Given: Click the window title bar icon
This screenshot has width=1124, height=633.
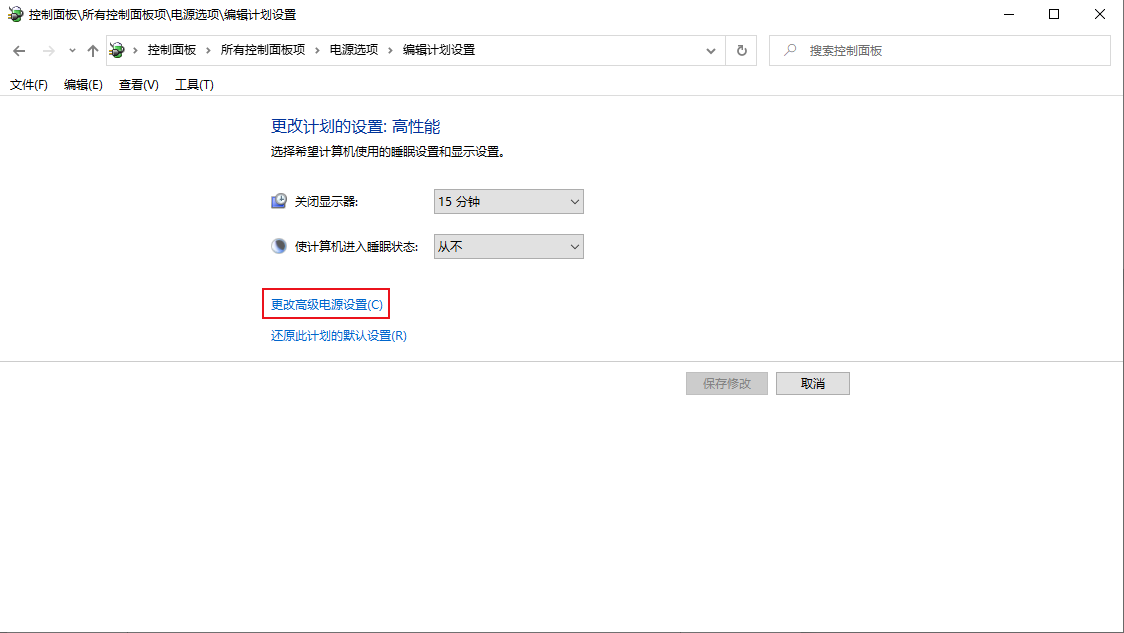Looking at the screenshot, I should point(15,14).
